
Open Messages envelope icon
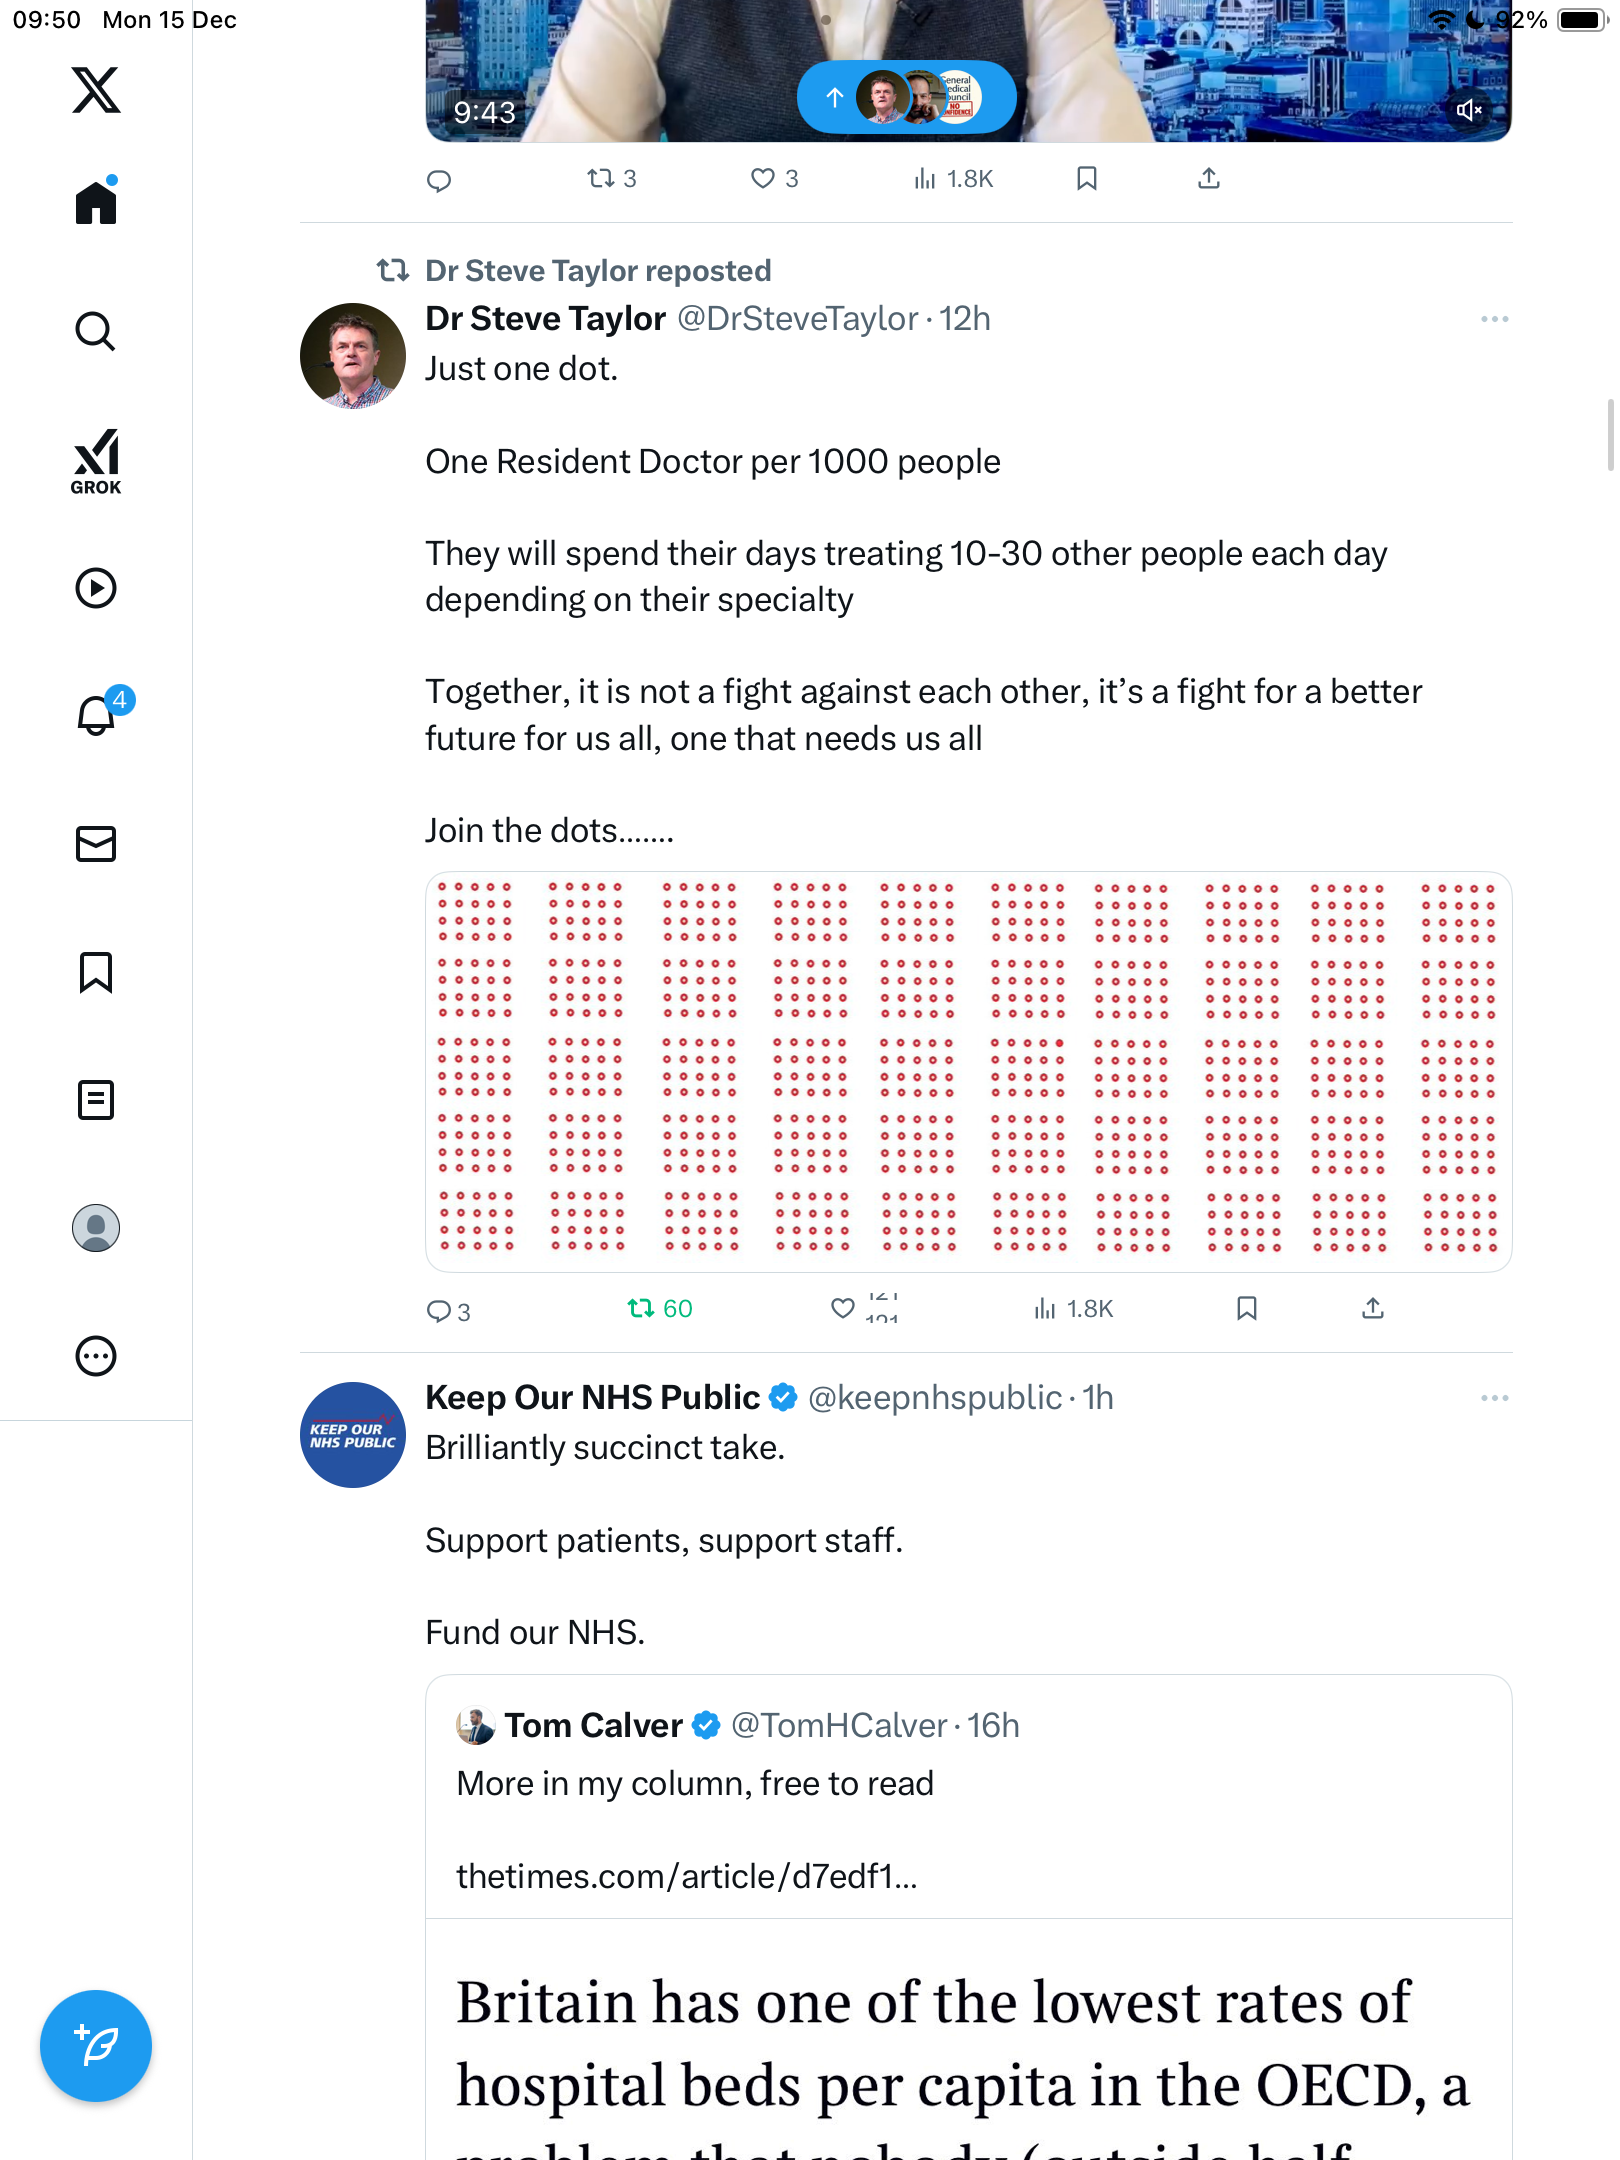(x=96, y=844)
